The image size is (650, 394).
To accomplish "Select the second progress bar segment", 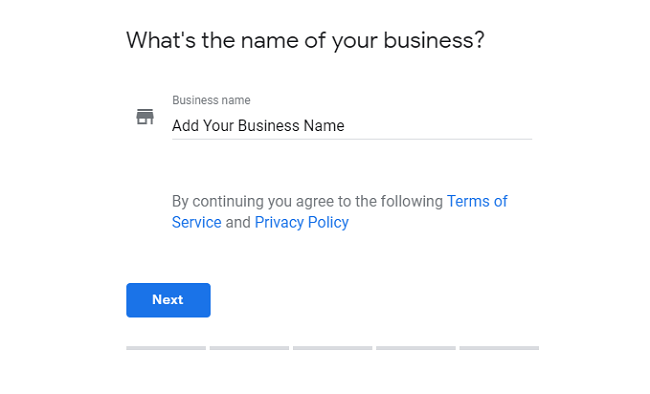I will 249,348.
